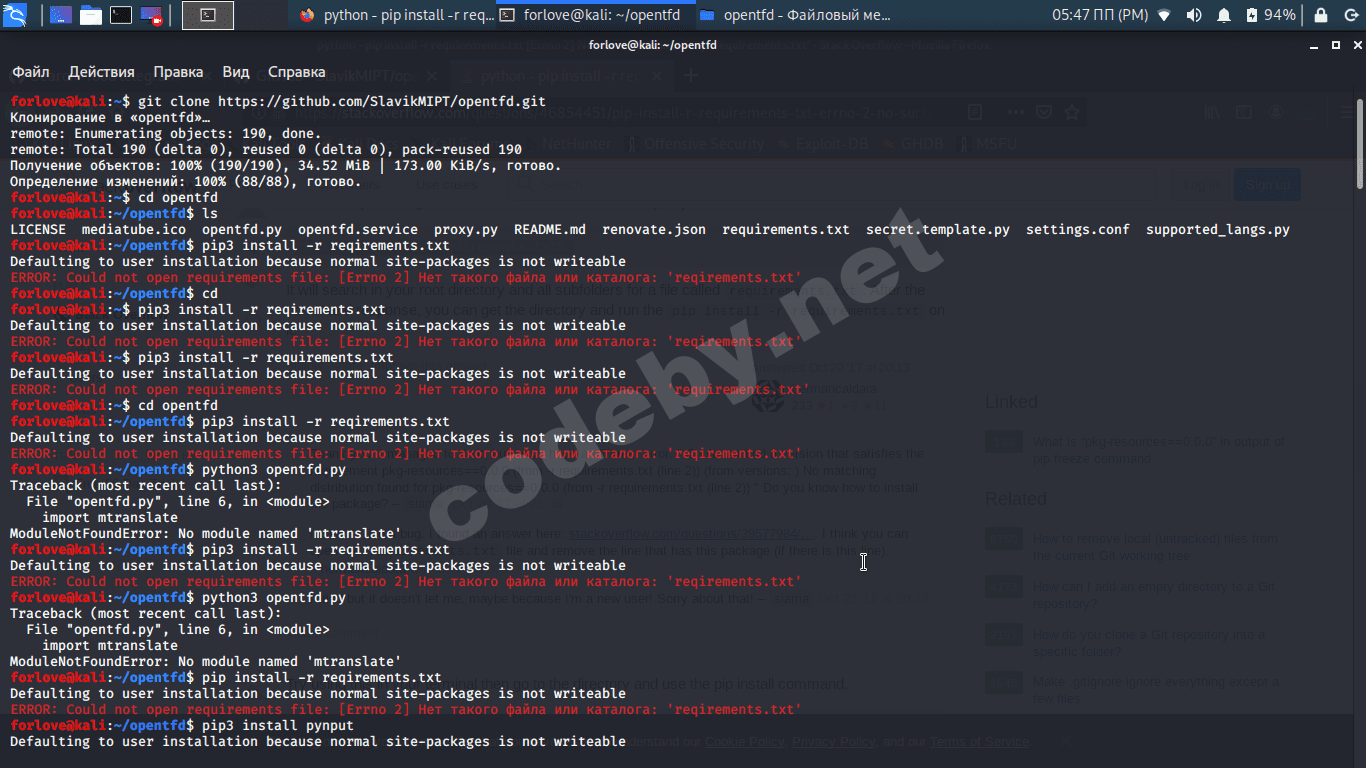The image size is (1366, 768).
Task: Minimize the terminal window
Action: (x=1313, y=45)
